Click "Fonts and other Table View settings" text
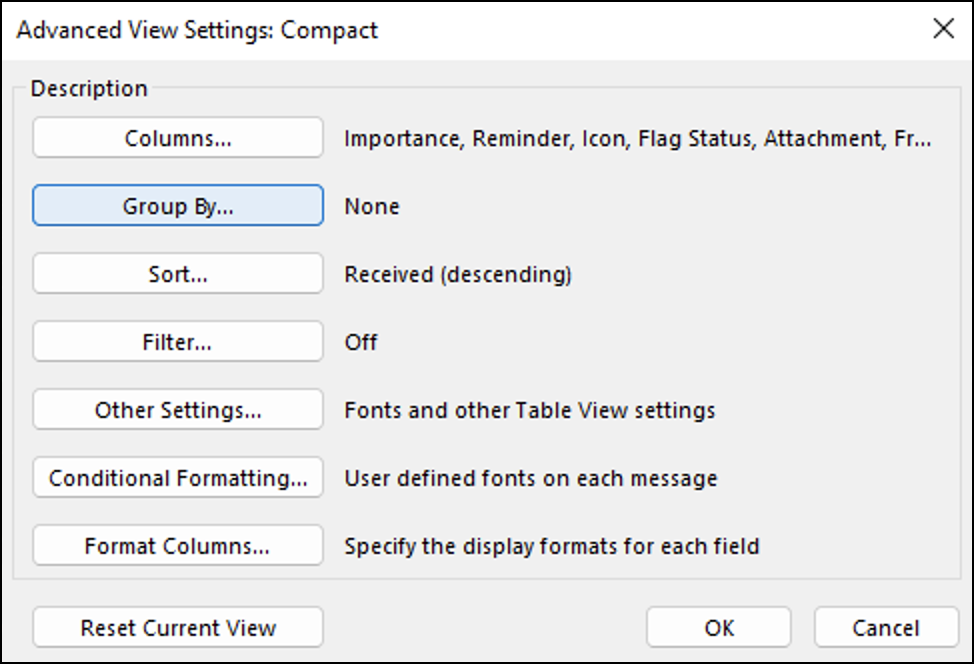Image resolution: width=974 pixels, height=664 pixels. point(530,410)
